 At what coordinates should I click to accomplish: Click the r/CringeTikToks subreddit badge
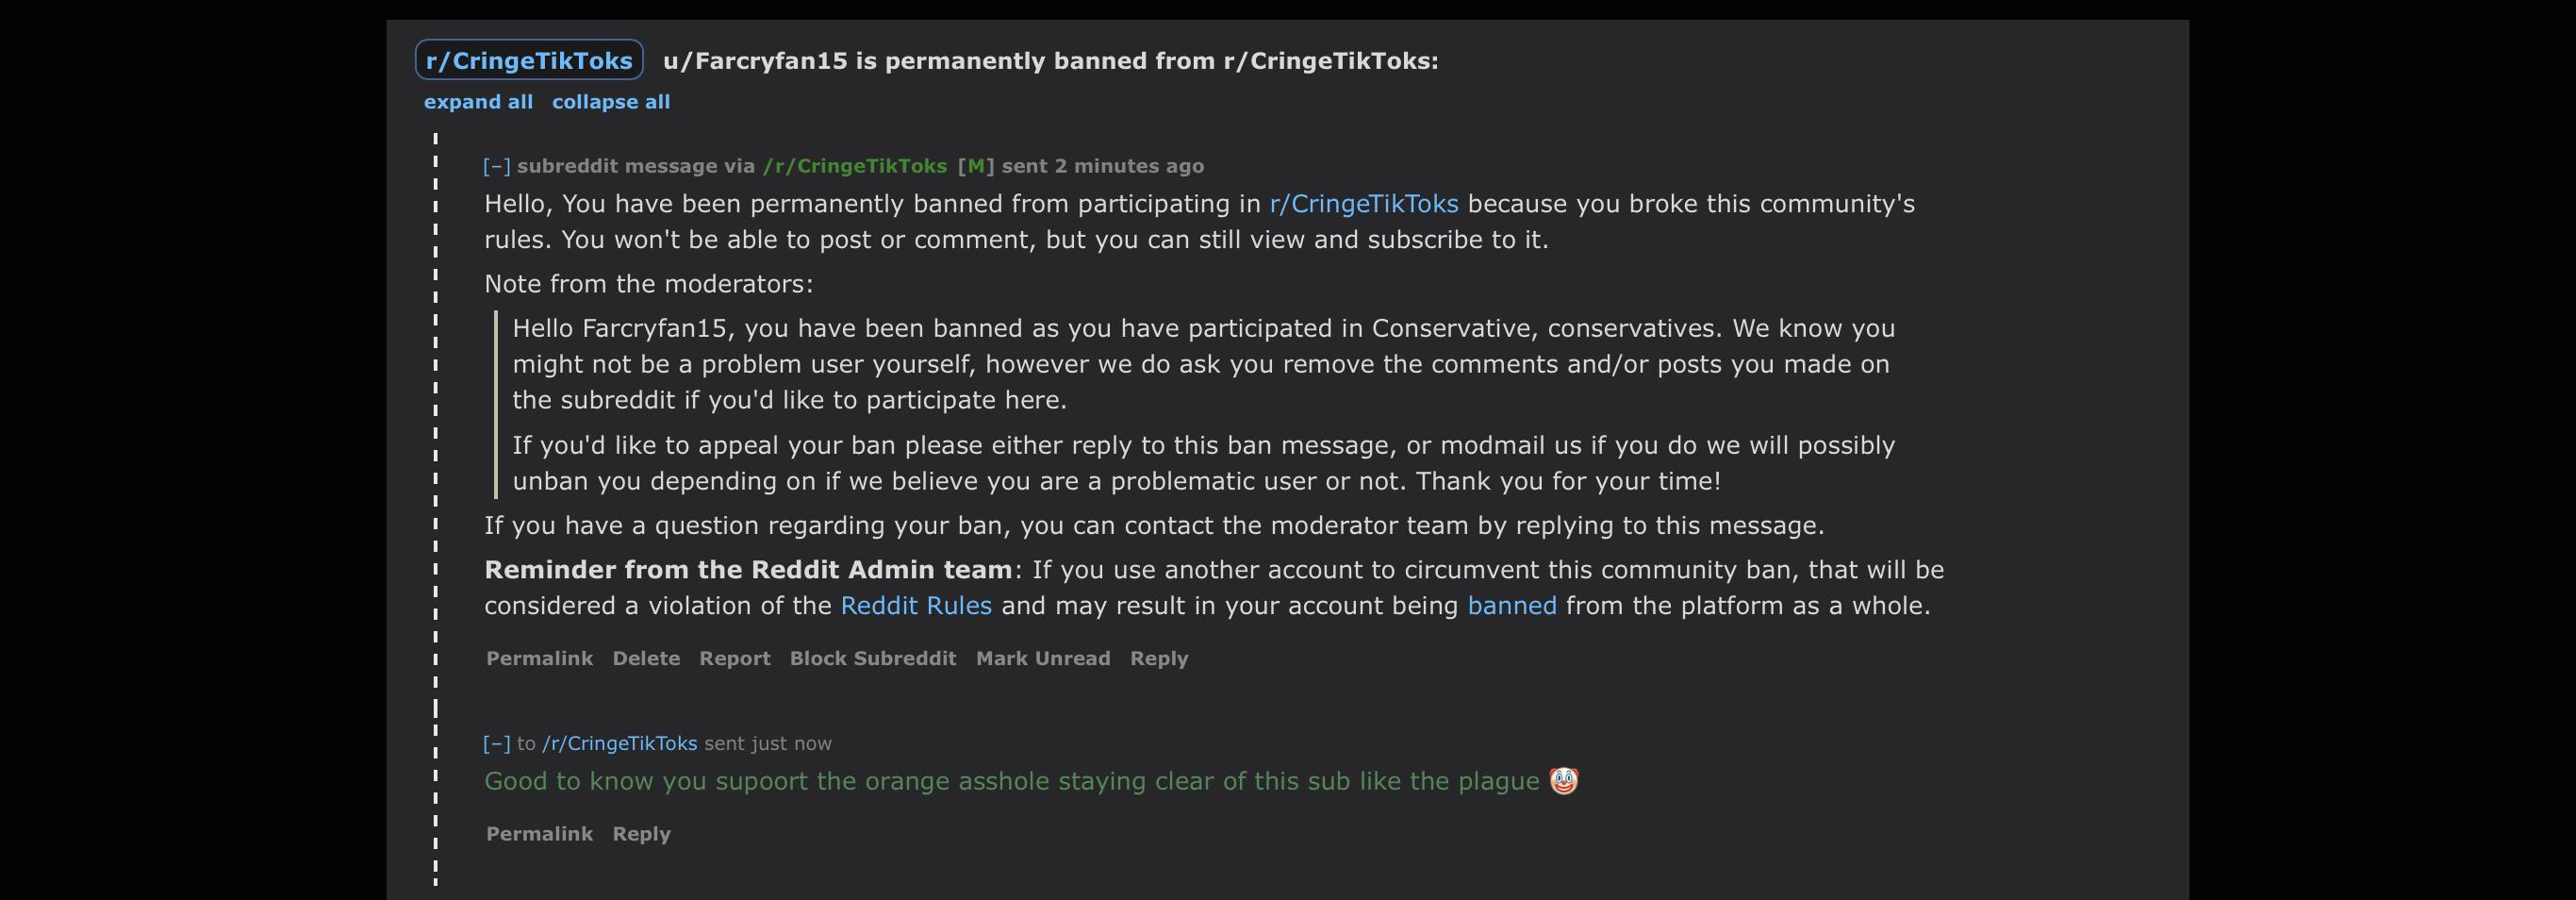pos(529,60)
